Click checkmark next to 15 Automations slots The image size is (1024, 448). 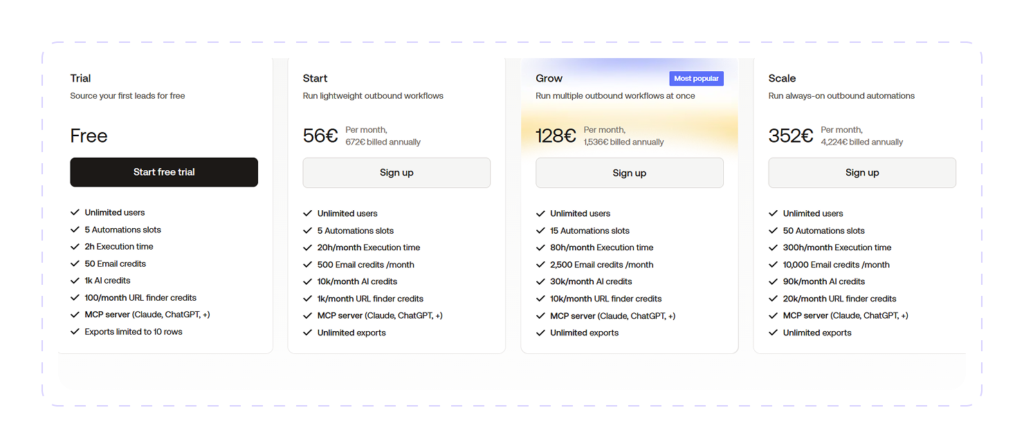pos(540,231)
